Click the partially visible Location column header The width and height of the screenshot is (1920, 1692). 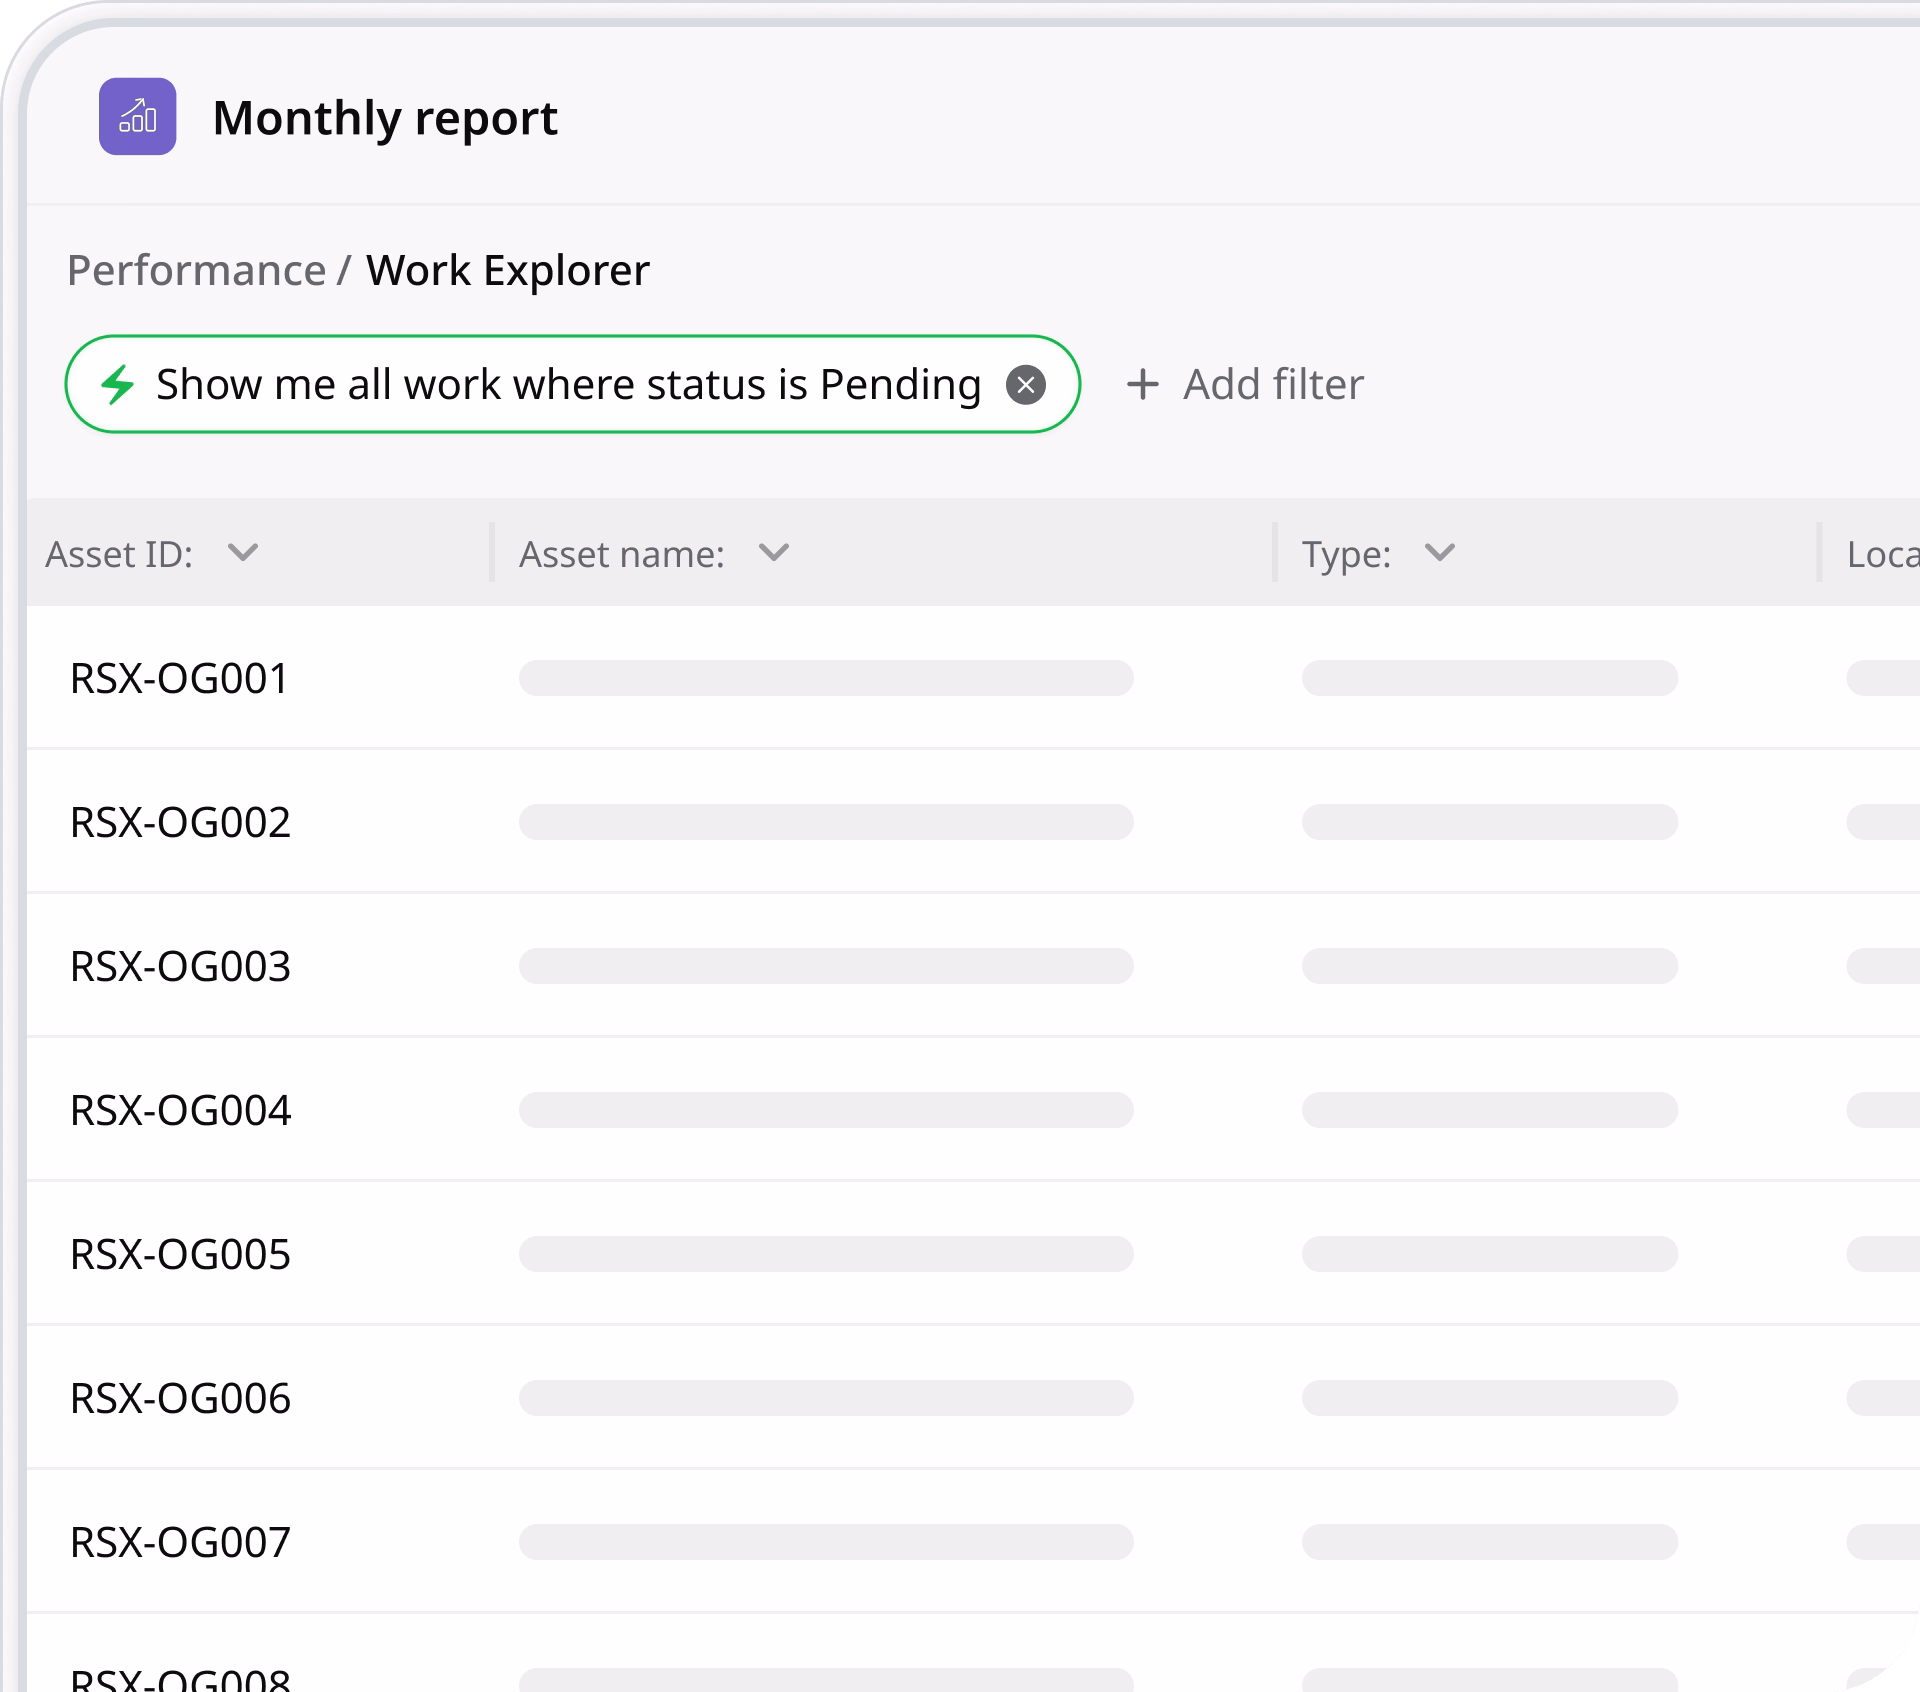1881,554
